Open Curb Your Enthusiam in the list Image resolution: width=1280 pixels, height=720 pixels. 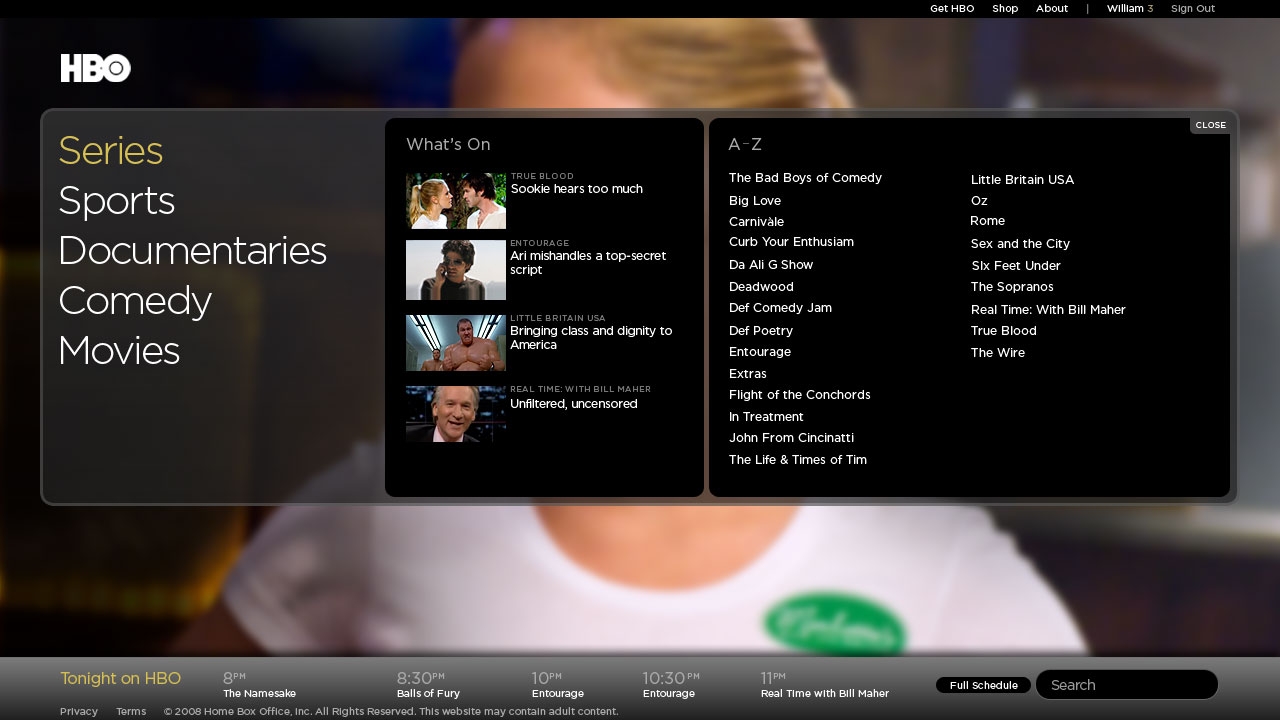(791, 242)
